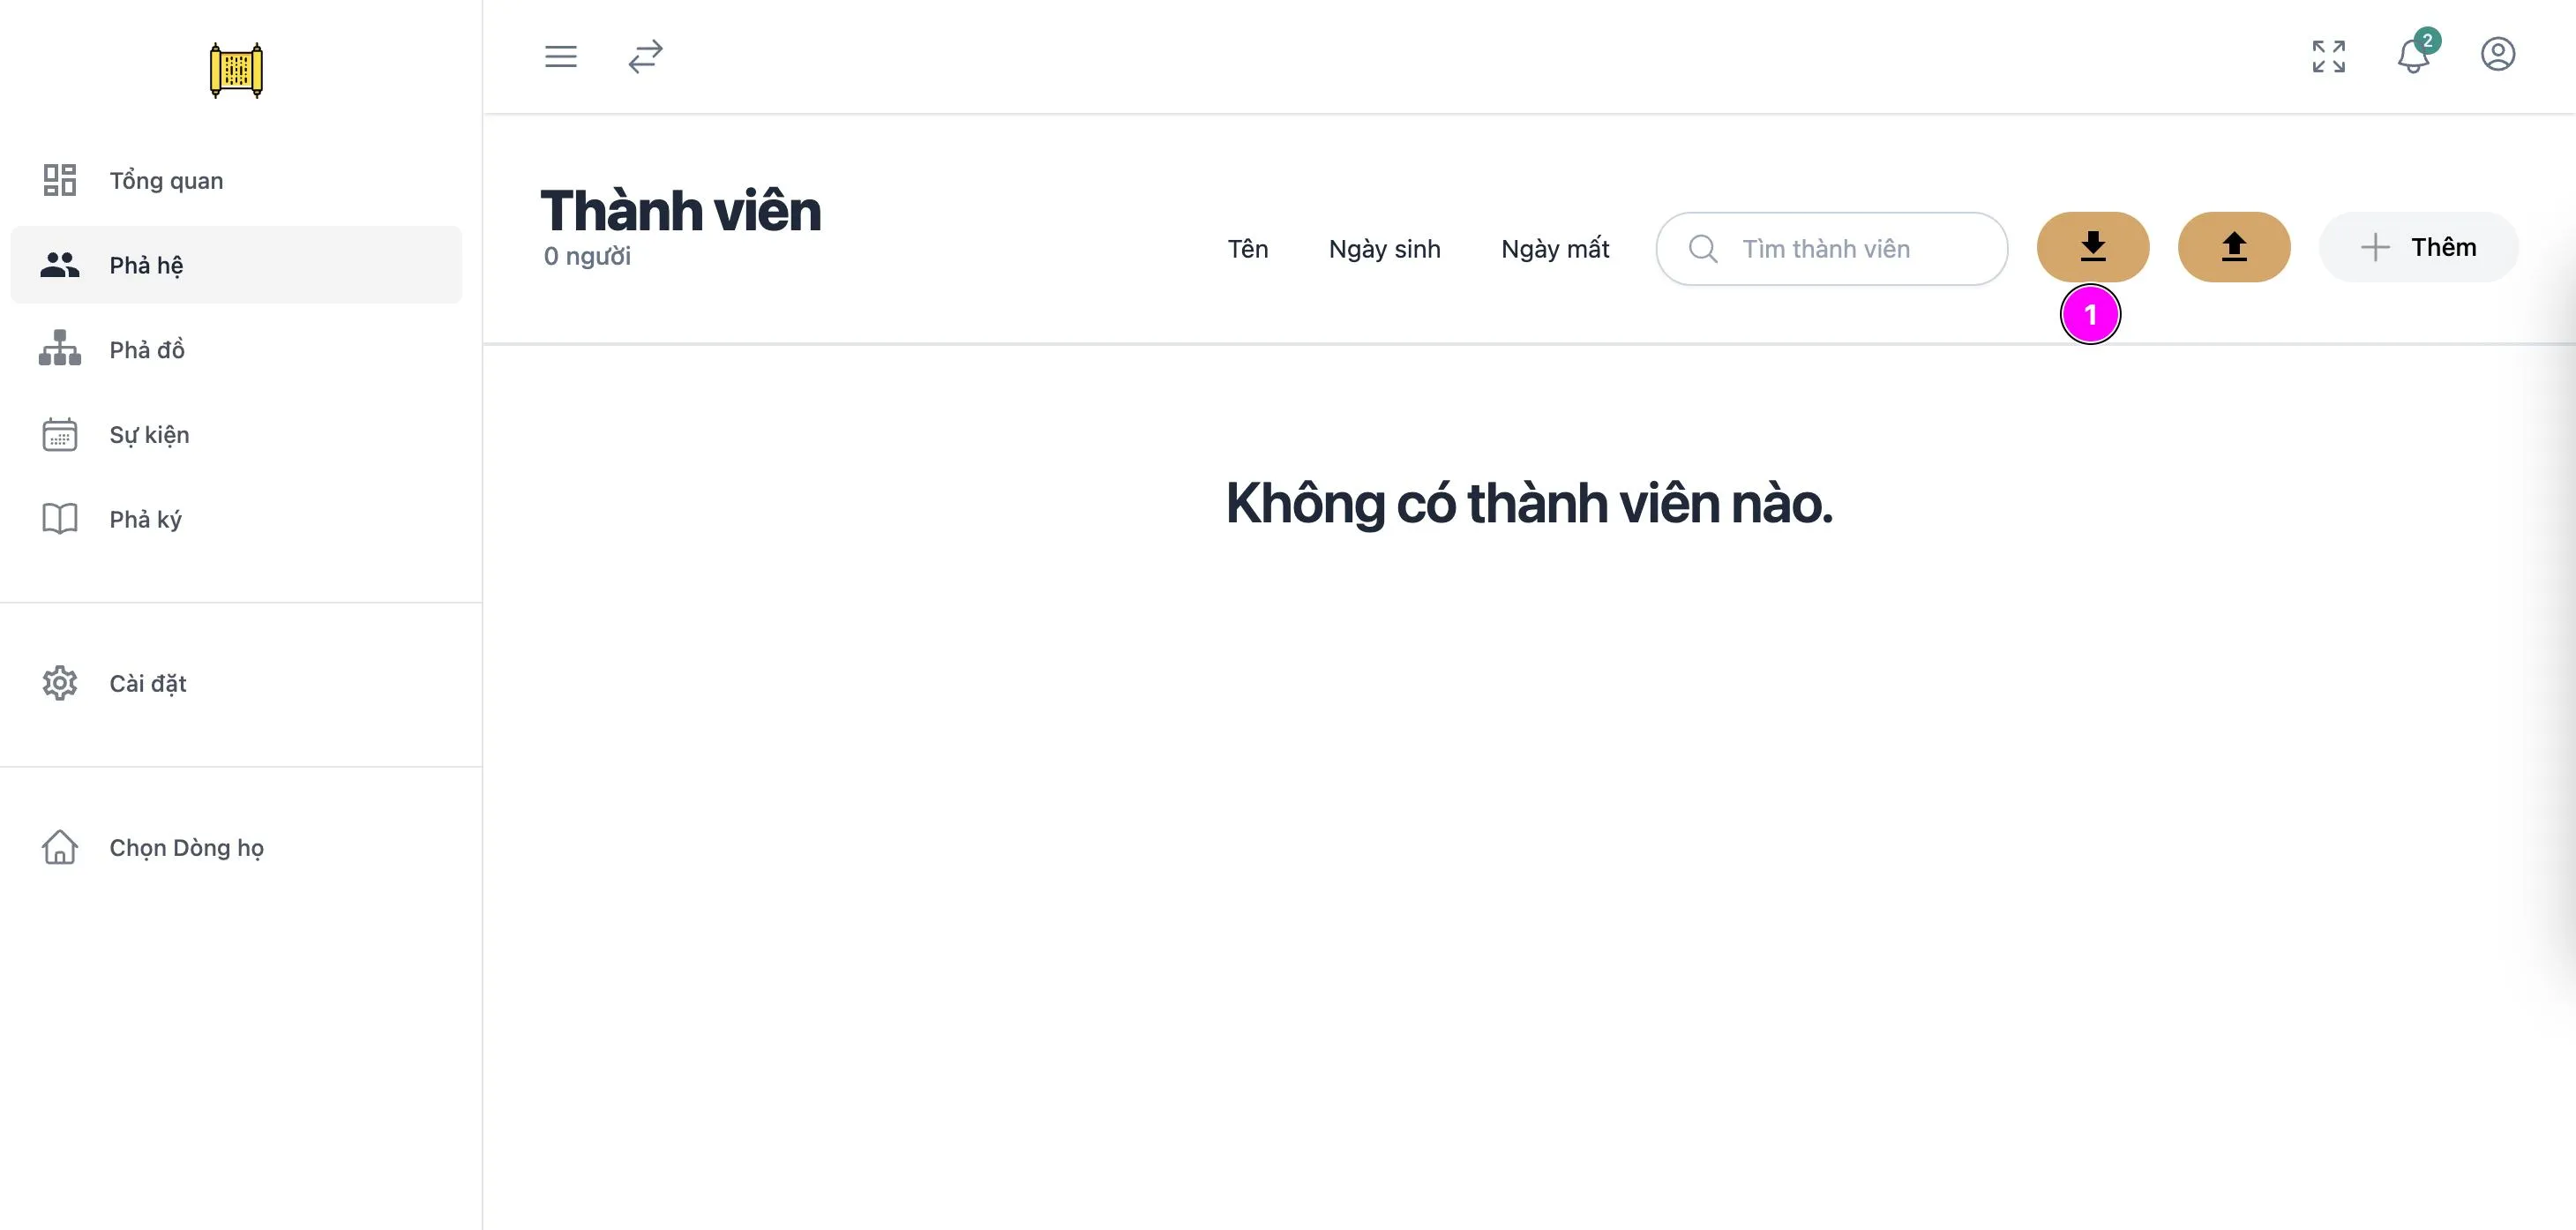Open the Cài đặt settings gear icon
The width and height of the screenshot is (2576, 1230).
pyautogui.click(x=59, y=683)
